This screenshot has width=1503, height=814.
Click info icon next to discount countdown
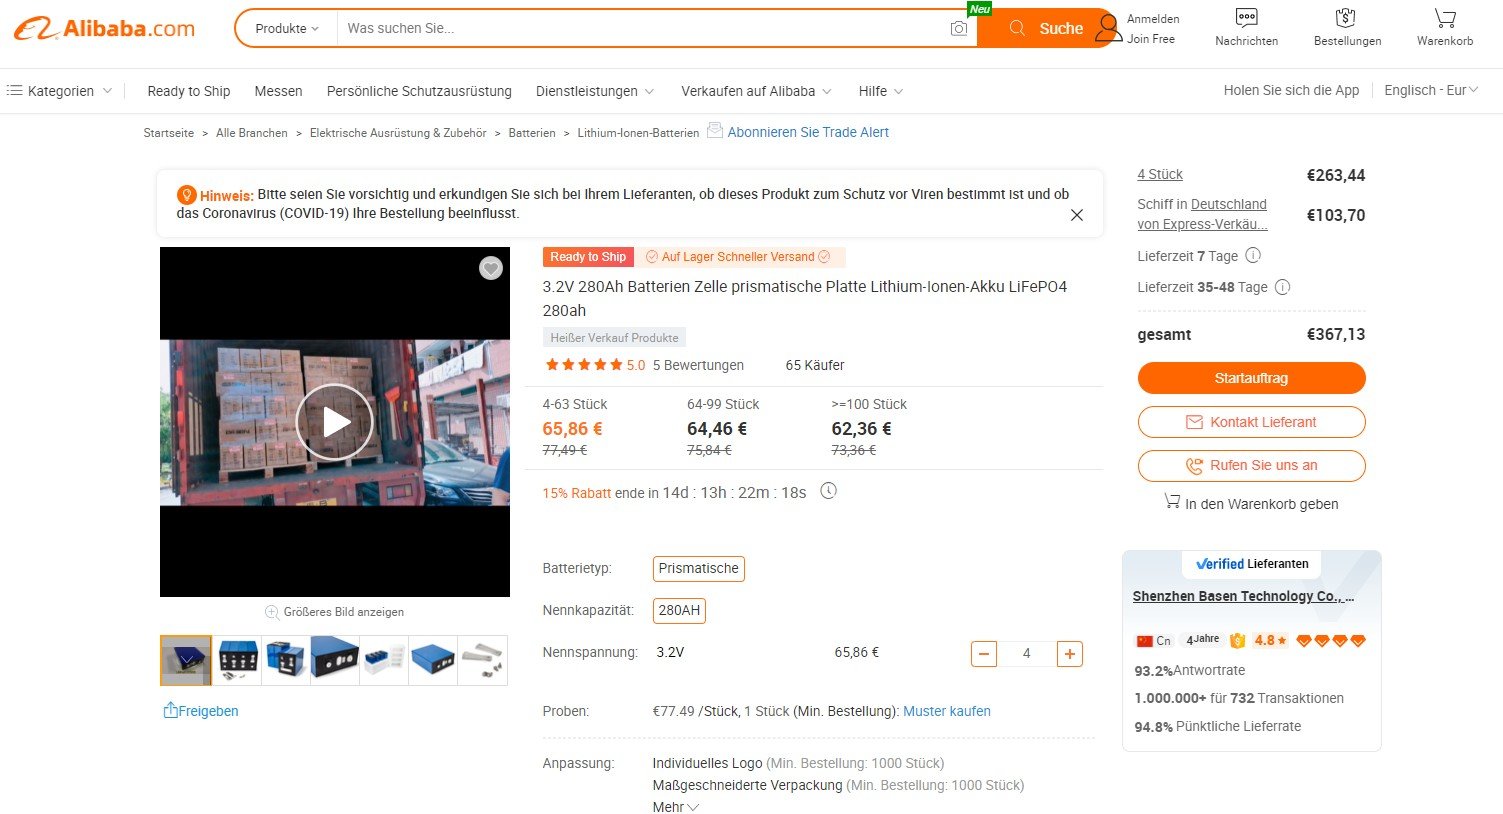[x=828, y=491]
